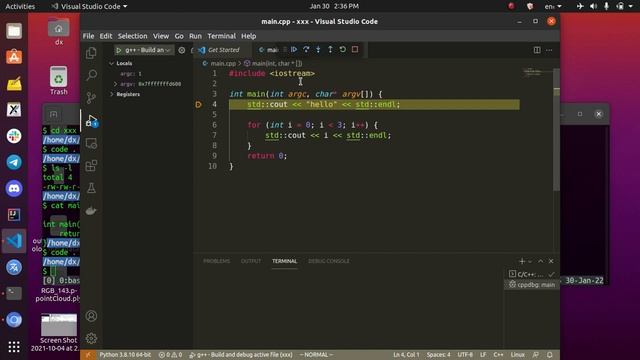Image resolution: width=640 pixels, height=360 pixels.
Task: Switch to the Problems panel tab
Action: (x=216, y=261)
